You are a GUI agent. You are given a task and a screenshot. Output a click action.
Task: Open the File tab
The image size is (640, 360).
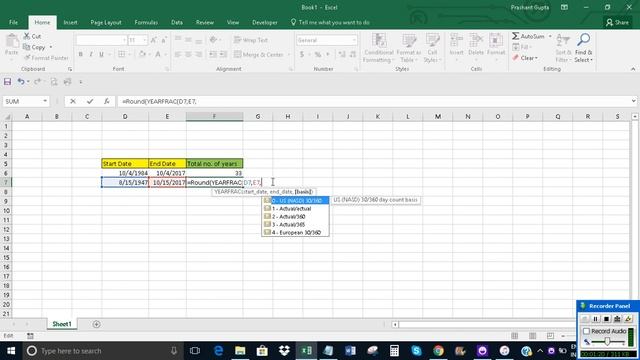click(13, 22)
